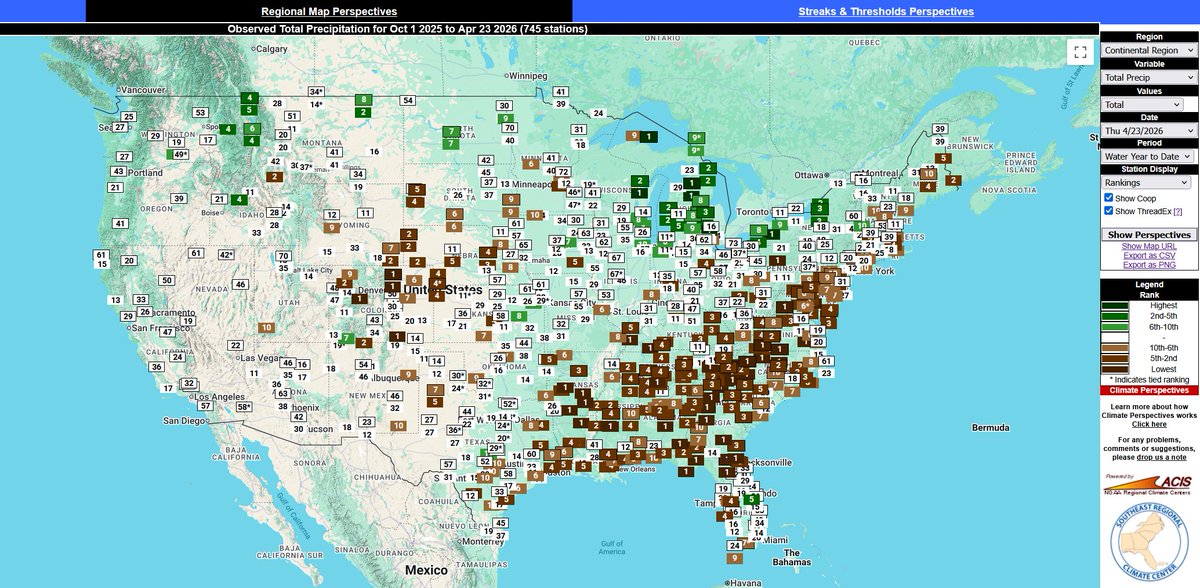Open the 20* station marker in Texas
This screenshot has width=1200, height=588.
(x=503, y=438)
